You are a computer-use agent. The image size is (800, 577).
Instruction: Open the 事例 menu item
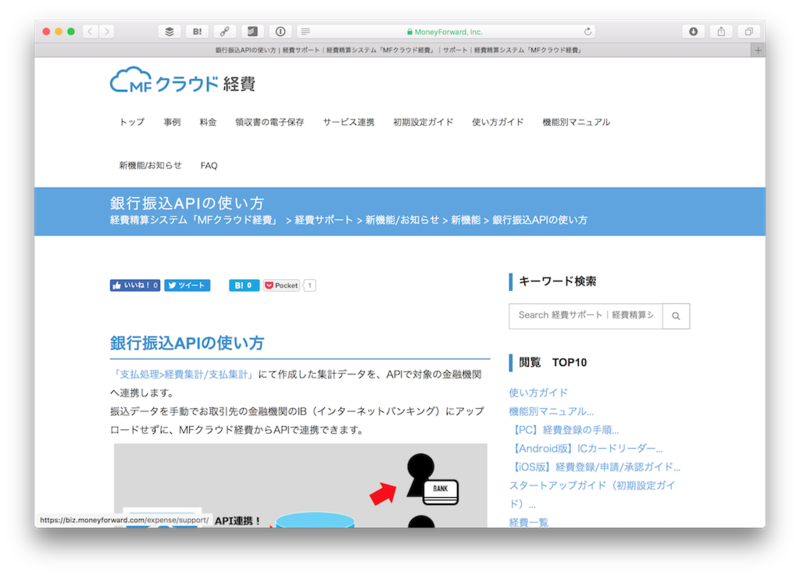172,122
